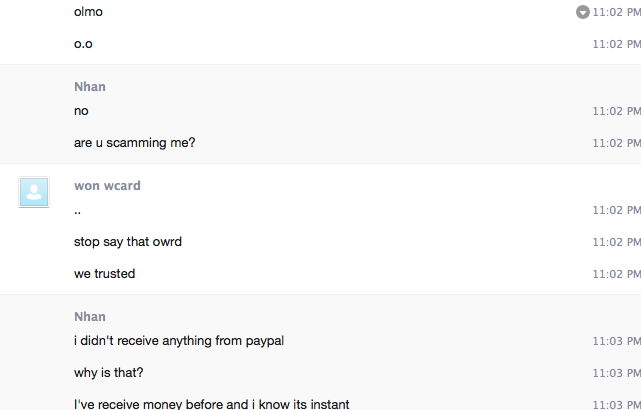641x410 pixels.
Task: Click the 'why is that?' message
Action: (108, 373)
